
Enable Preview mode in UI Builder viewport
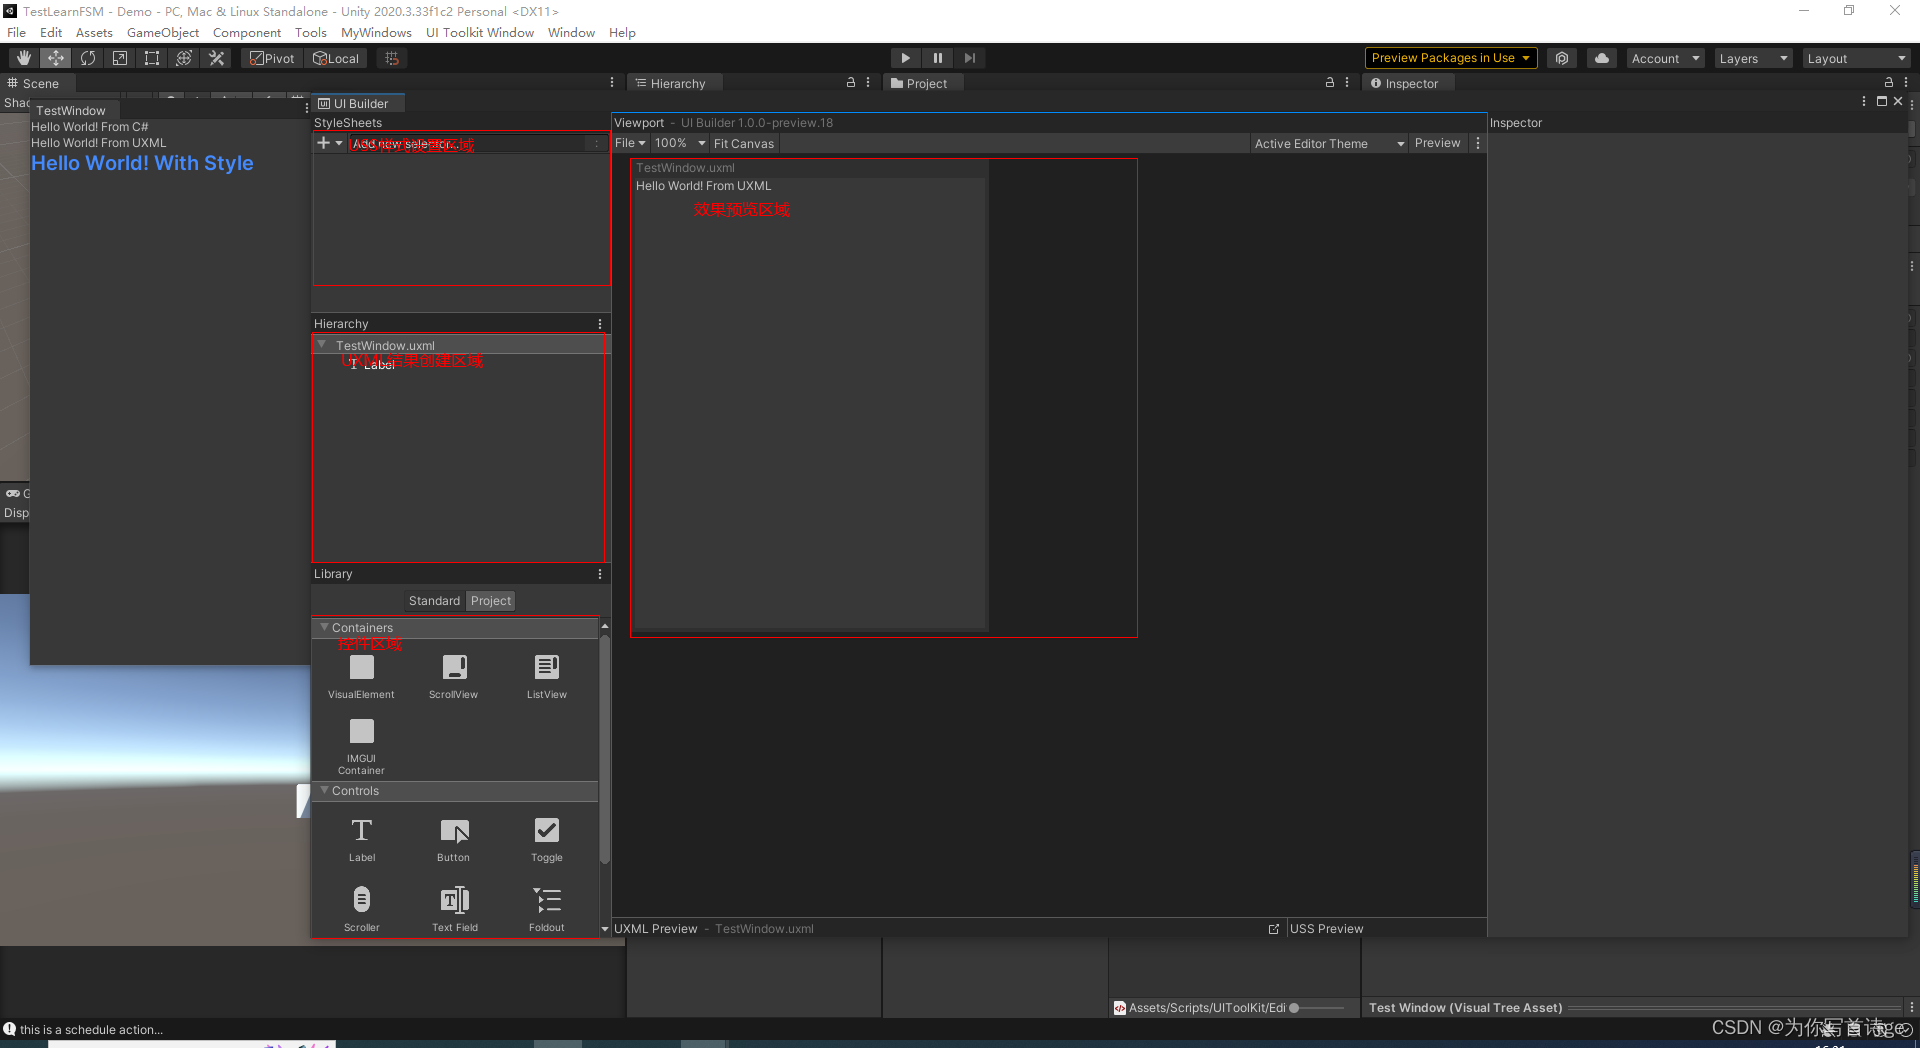(1438, 143)
